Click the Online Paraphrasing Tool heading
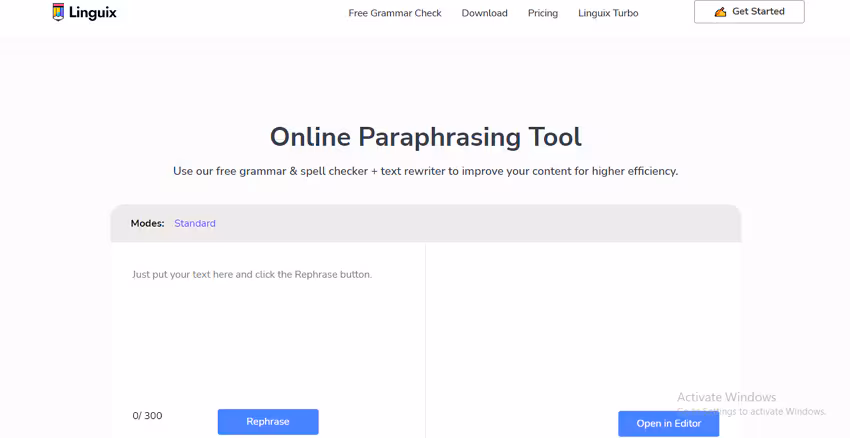The height and width of the screenshot is (438, 850). (425, 137)
